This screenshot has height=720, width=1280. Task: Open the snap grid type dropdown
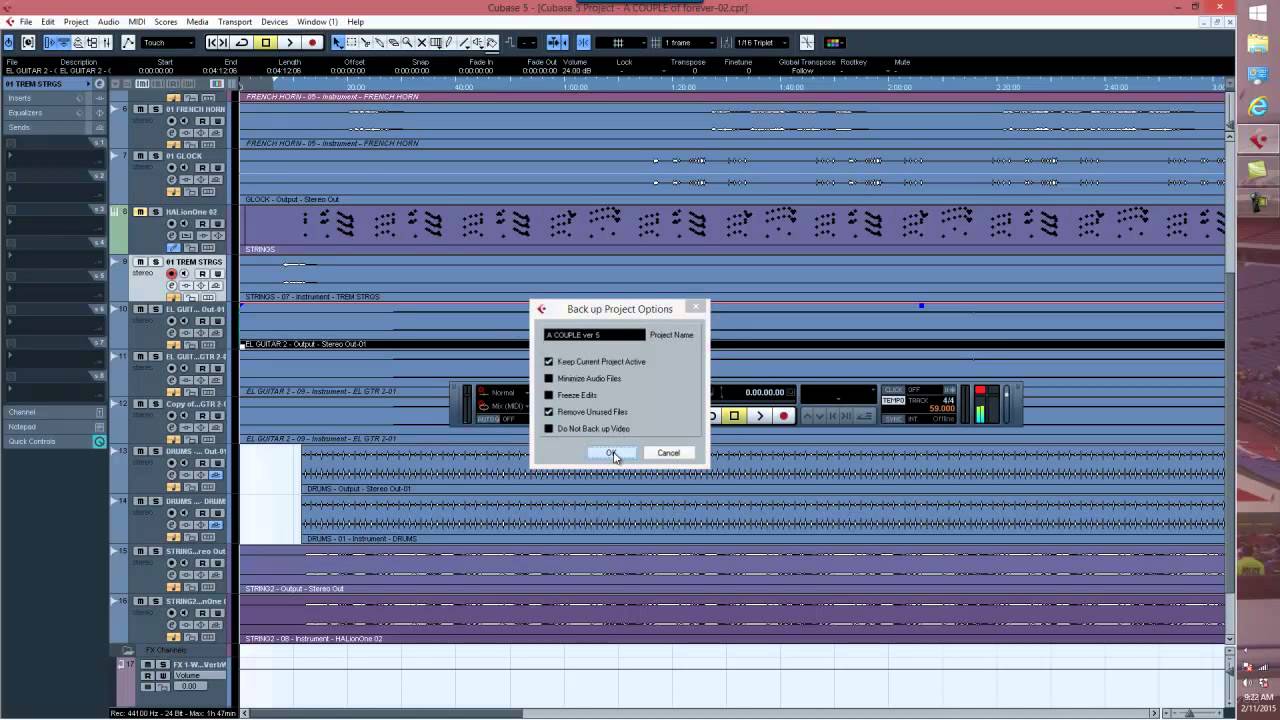(x=619, y=42)
